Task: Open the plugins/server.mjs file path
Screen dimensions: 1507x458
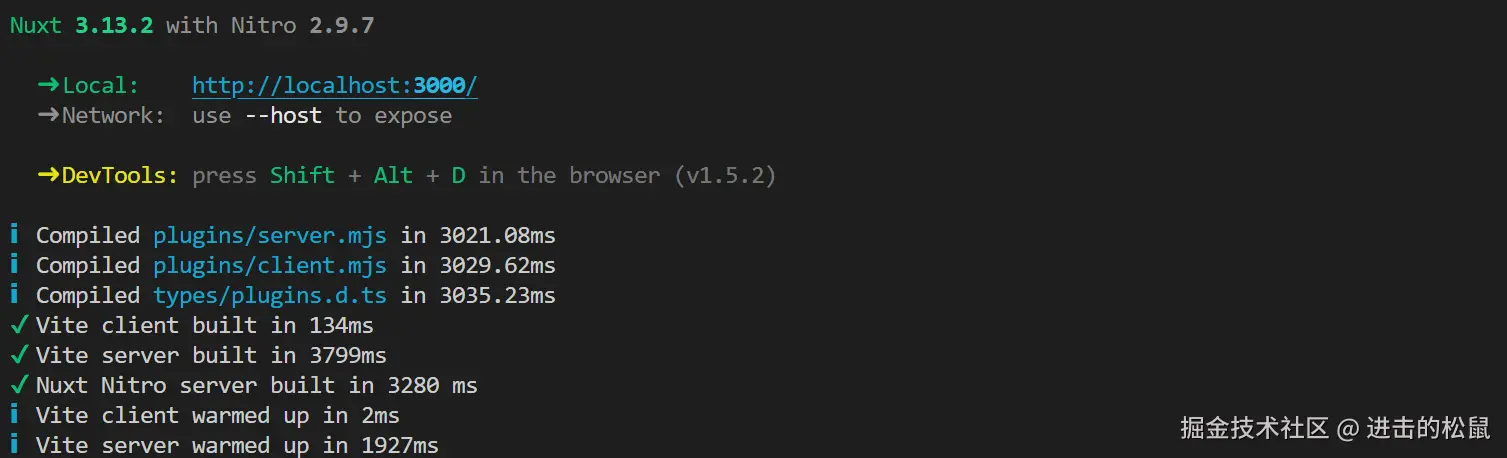Action: (x=269, y=236)
